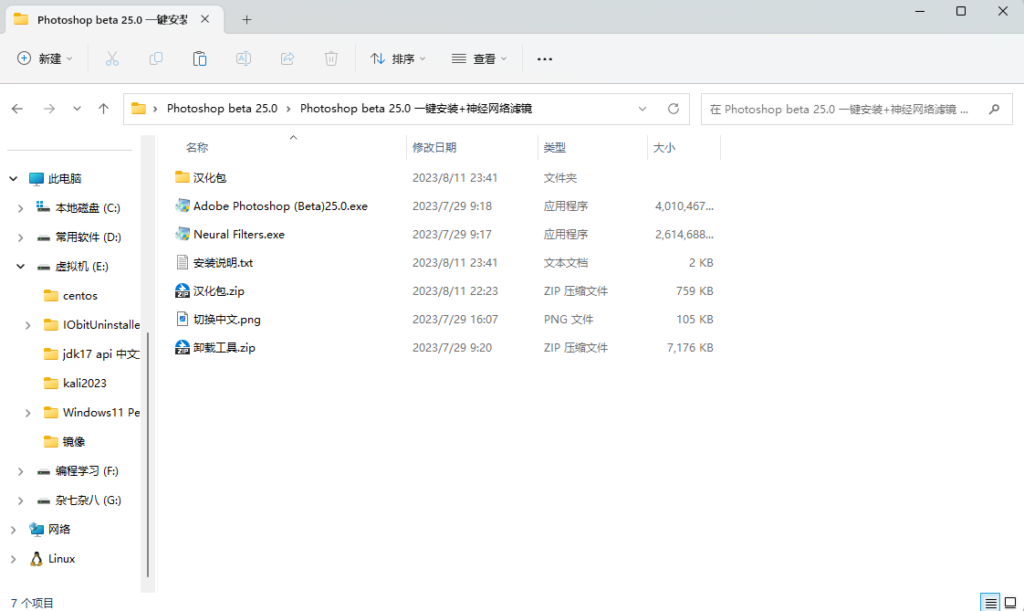
Task: Select the 安装说明.txt file icon
Action: [x=182, y=262]
